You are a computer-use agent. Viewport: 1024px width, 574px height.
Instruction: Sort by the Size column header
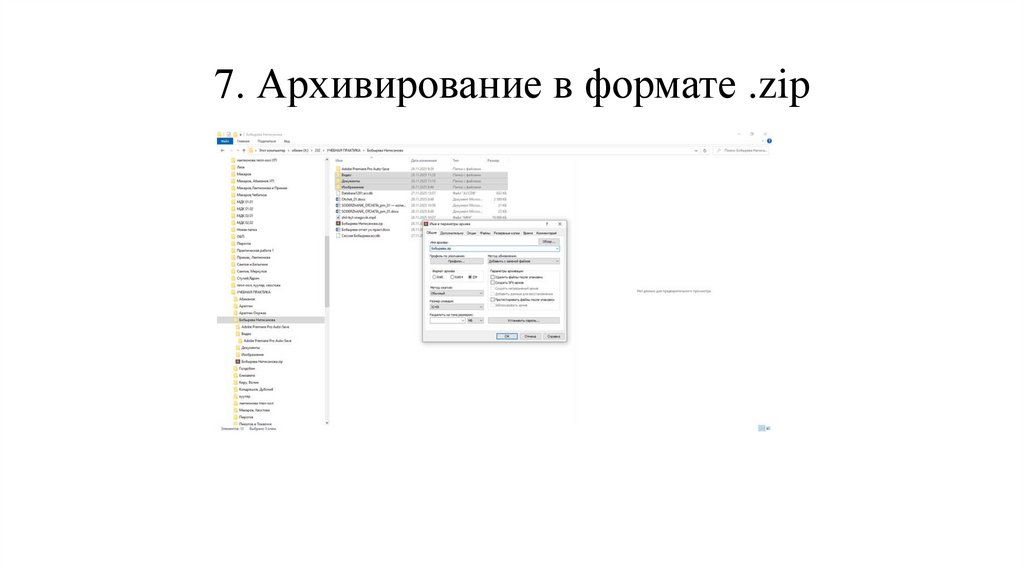pyautogui.click(x=493, y=161)
